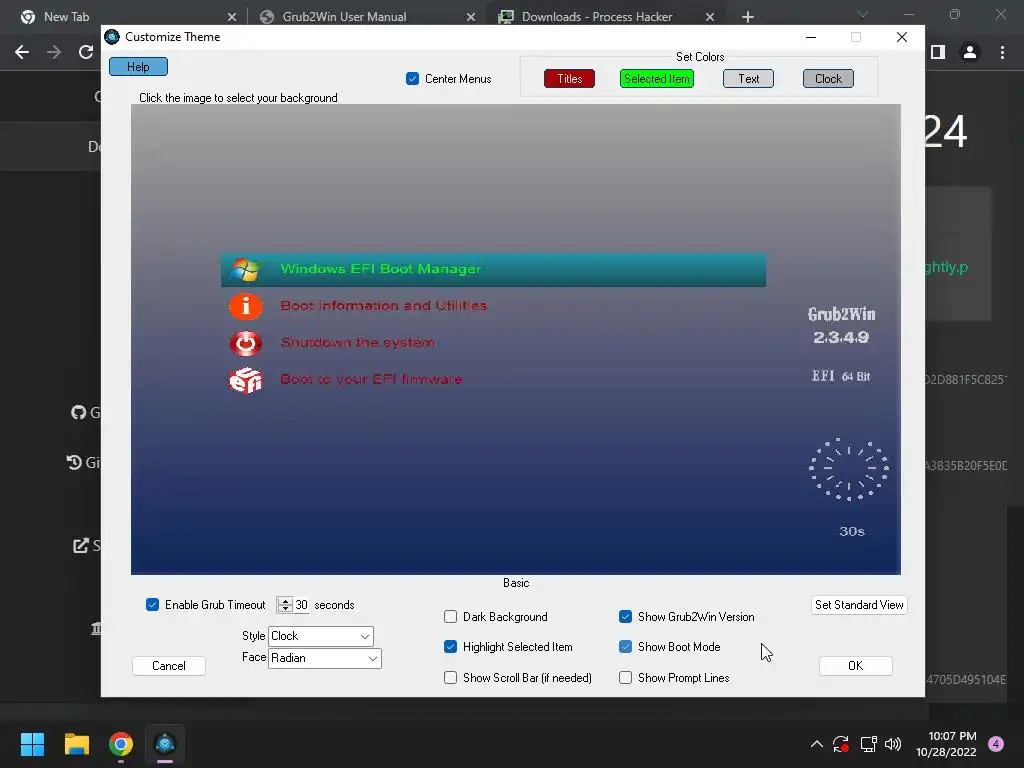Click the Set Standard View button
Image resolution: width=1024 pixels, height=768 pixels.
click(x=859, y=605)
